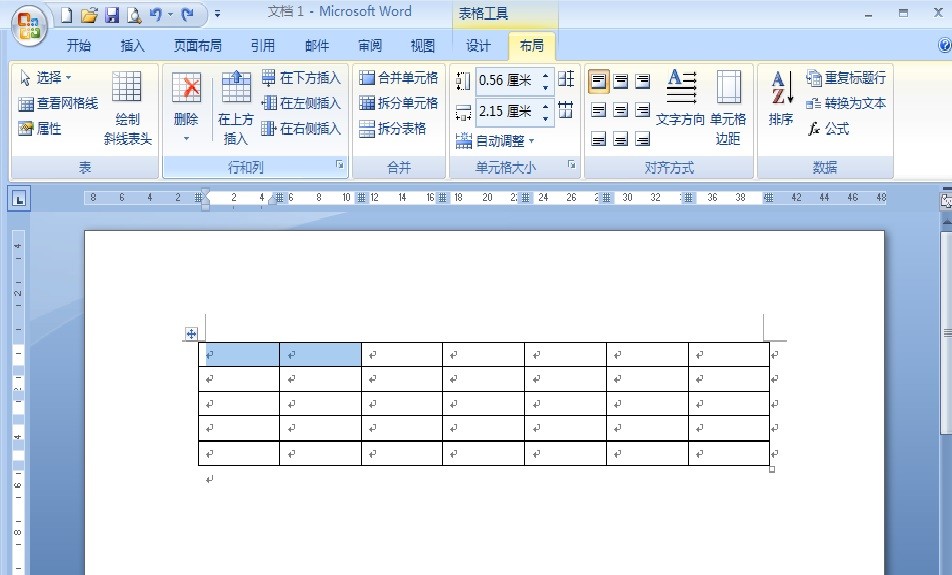Select align center icon

click(620, 110)
